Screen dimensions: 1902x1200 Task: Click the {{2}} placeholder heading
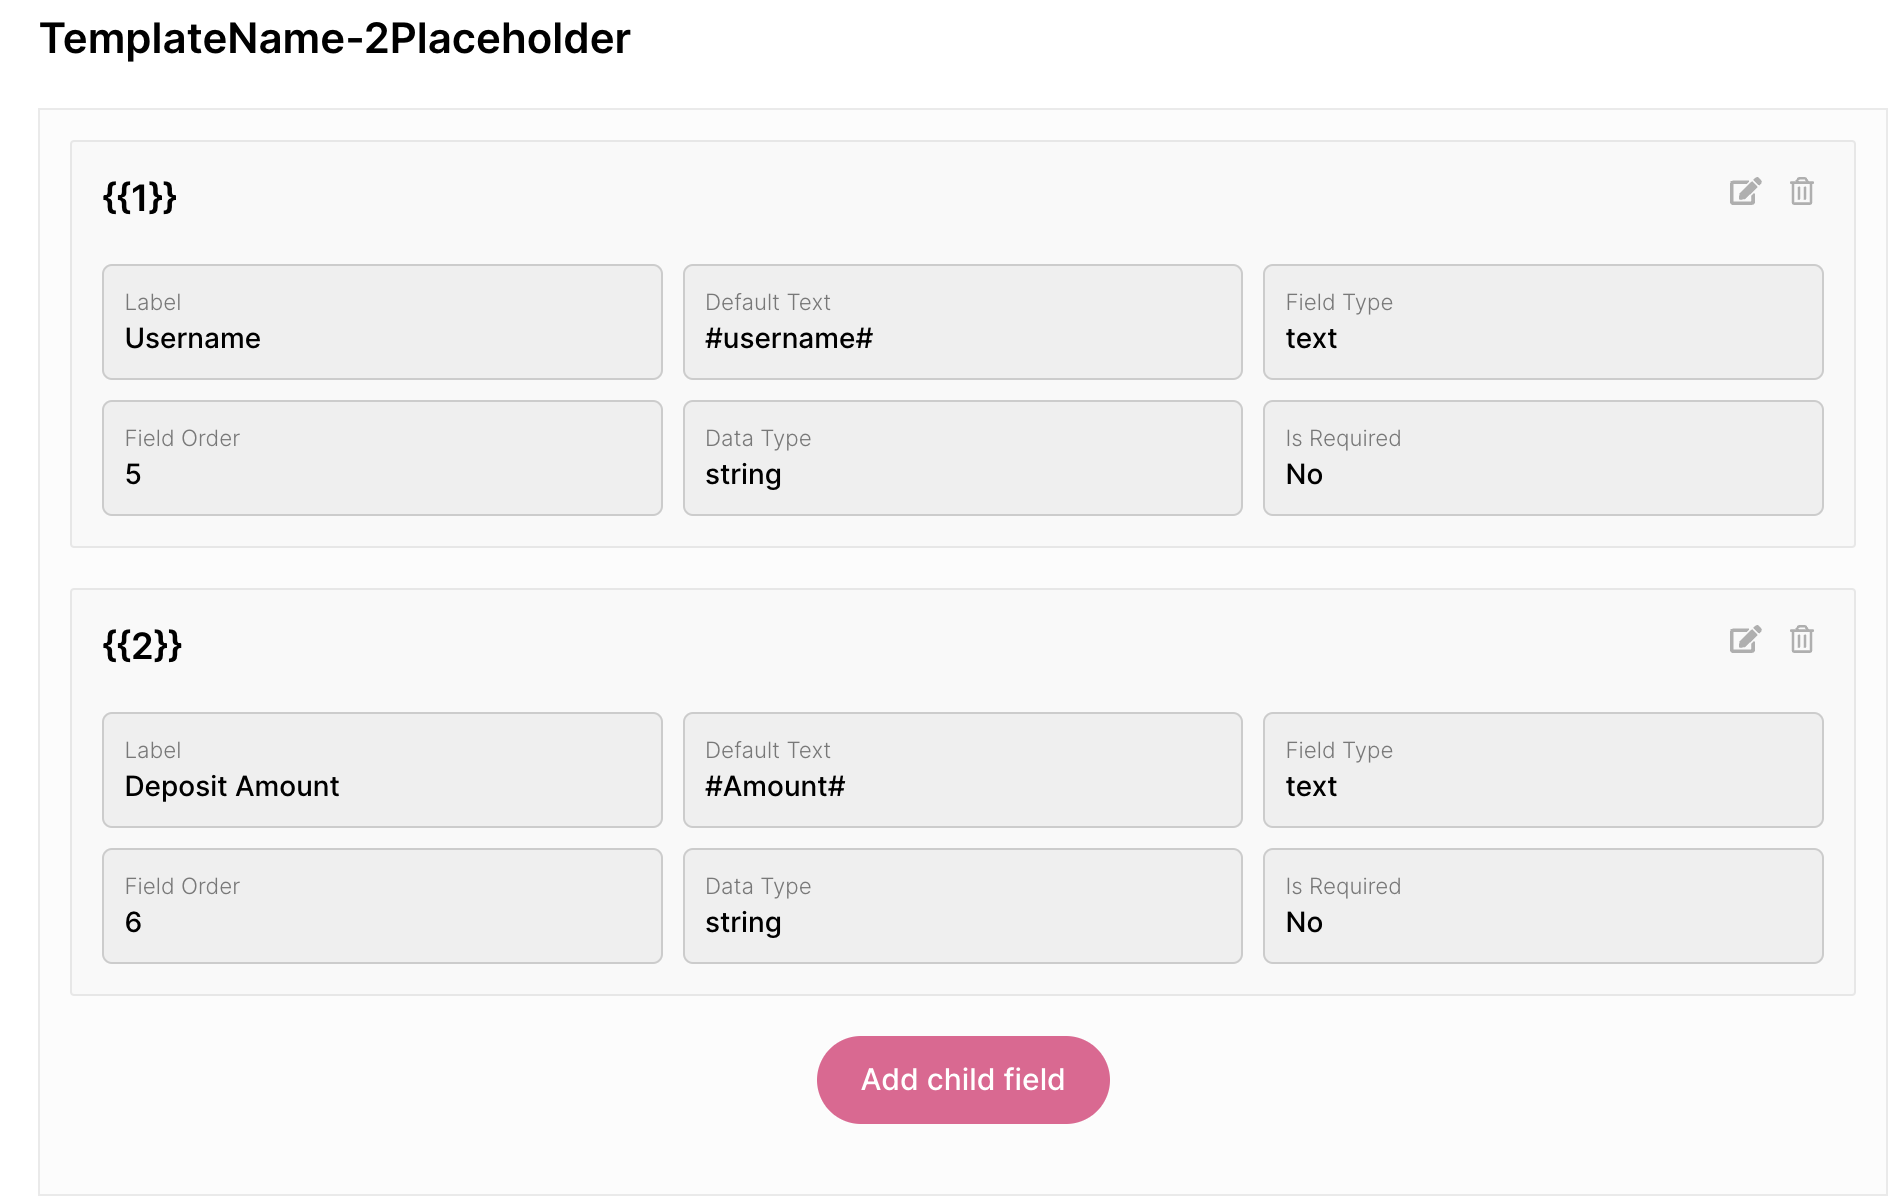tap(142, 645)
